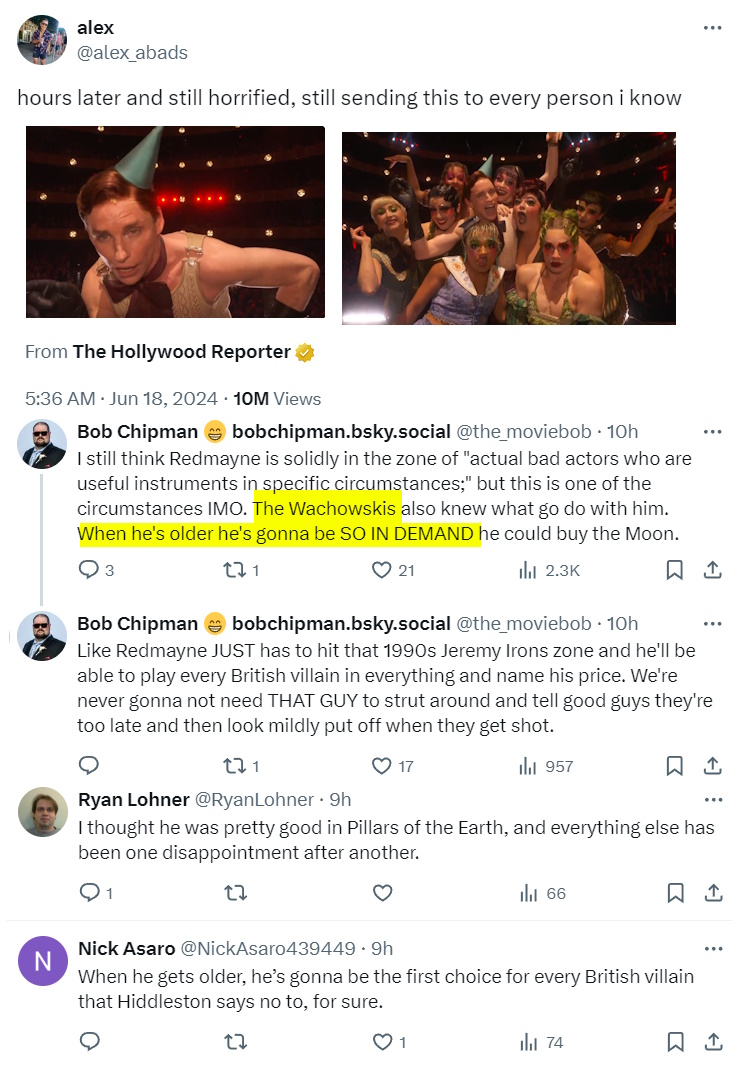Open more menu on Nick Asaro's reply
744x1066 pixels.
pyautogui.click(x=712, y=948)
